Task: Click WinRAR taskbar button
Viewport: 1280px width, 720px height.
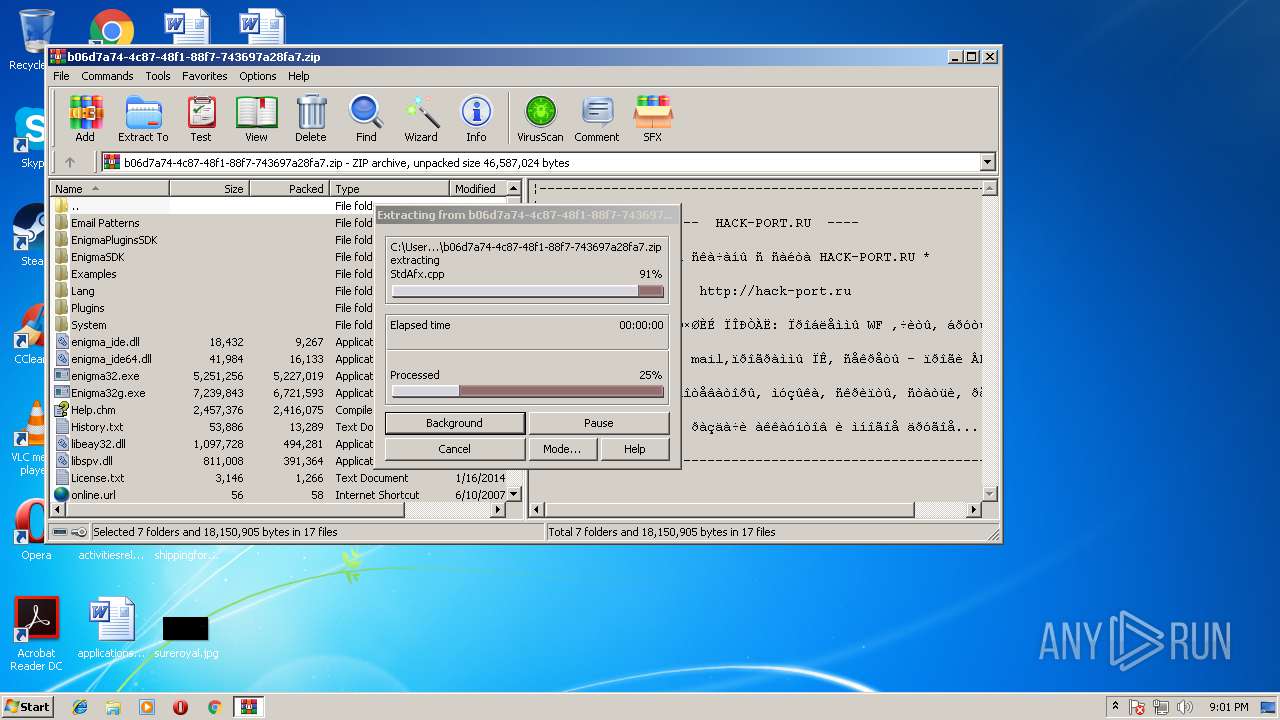Action: click(x=248, y=707)
